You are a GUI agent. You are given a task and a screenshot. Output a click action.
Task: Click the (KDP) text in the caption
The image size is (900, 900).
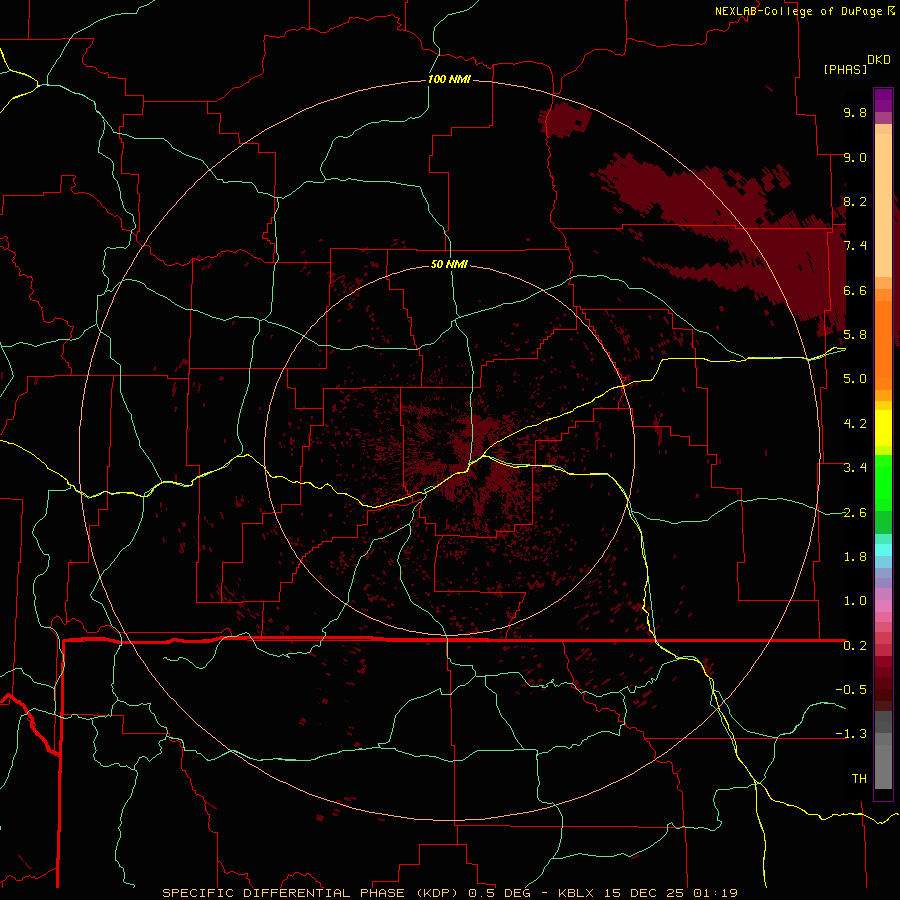point(437,893)
